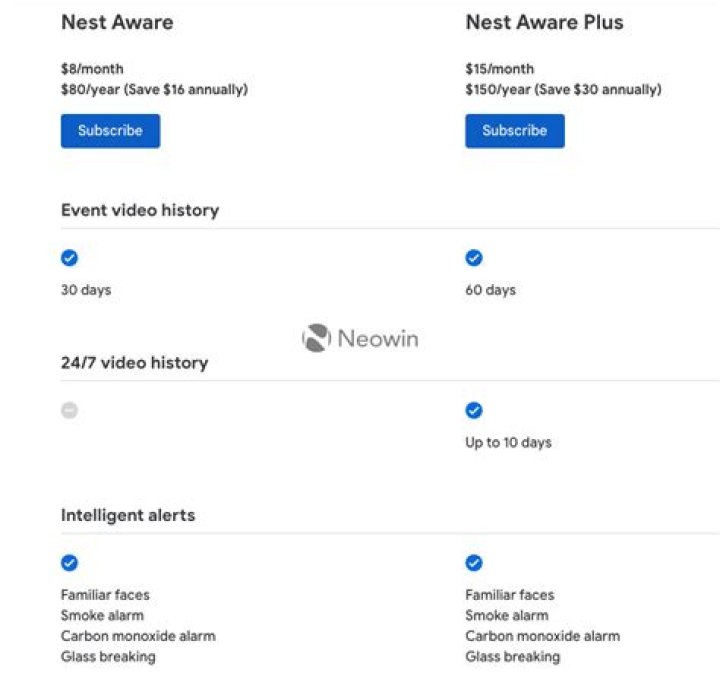Click the Intelligent alerts section header
Screen dimensions: 720x676
click(x=128, y=515)
